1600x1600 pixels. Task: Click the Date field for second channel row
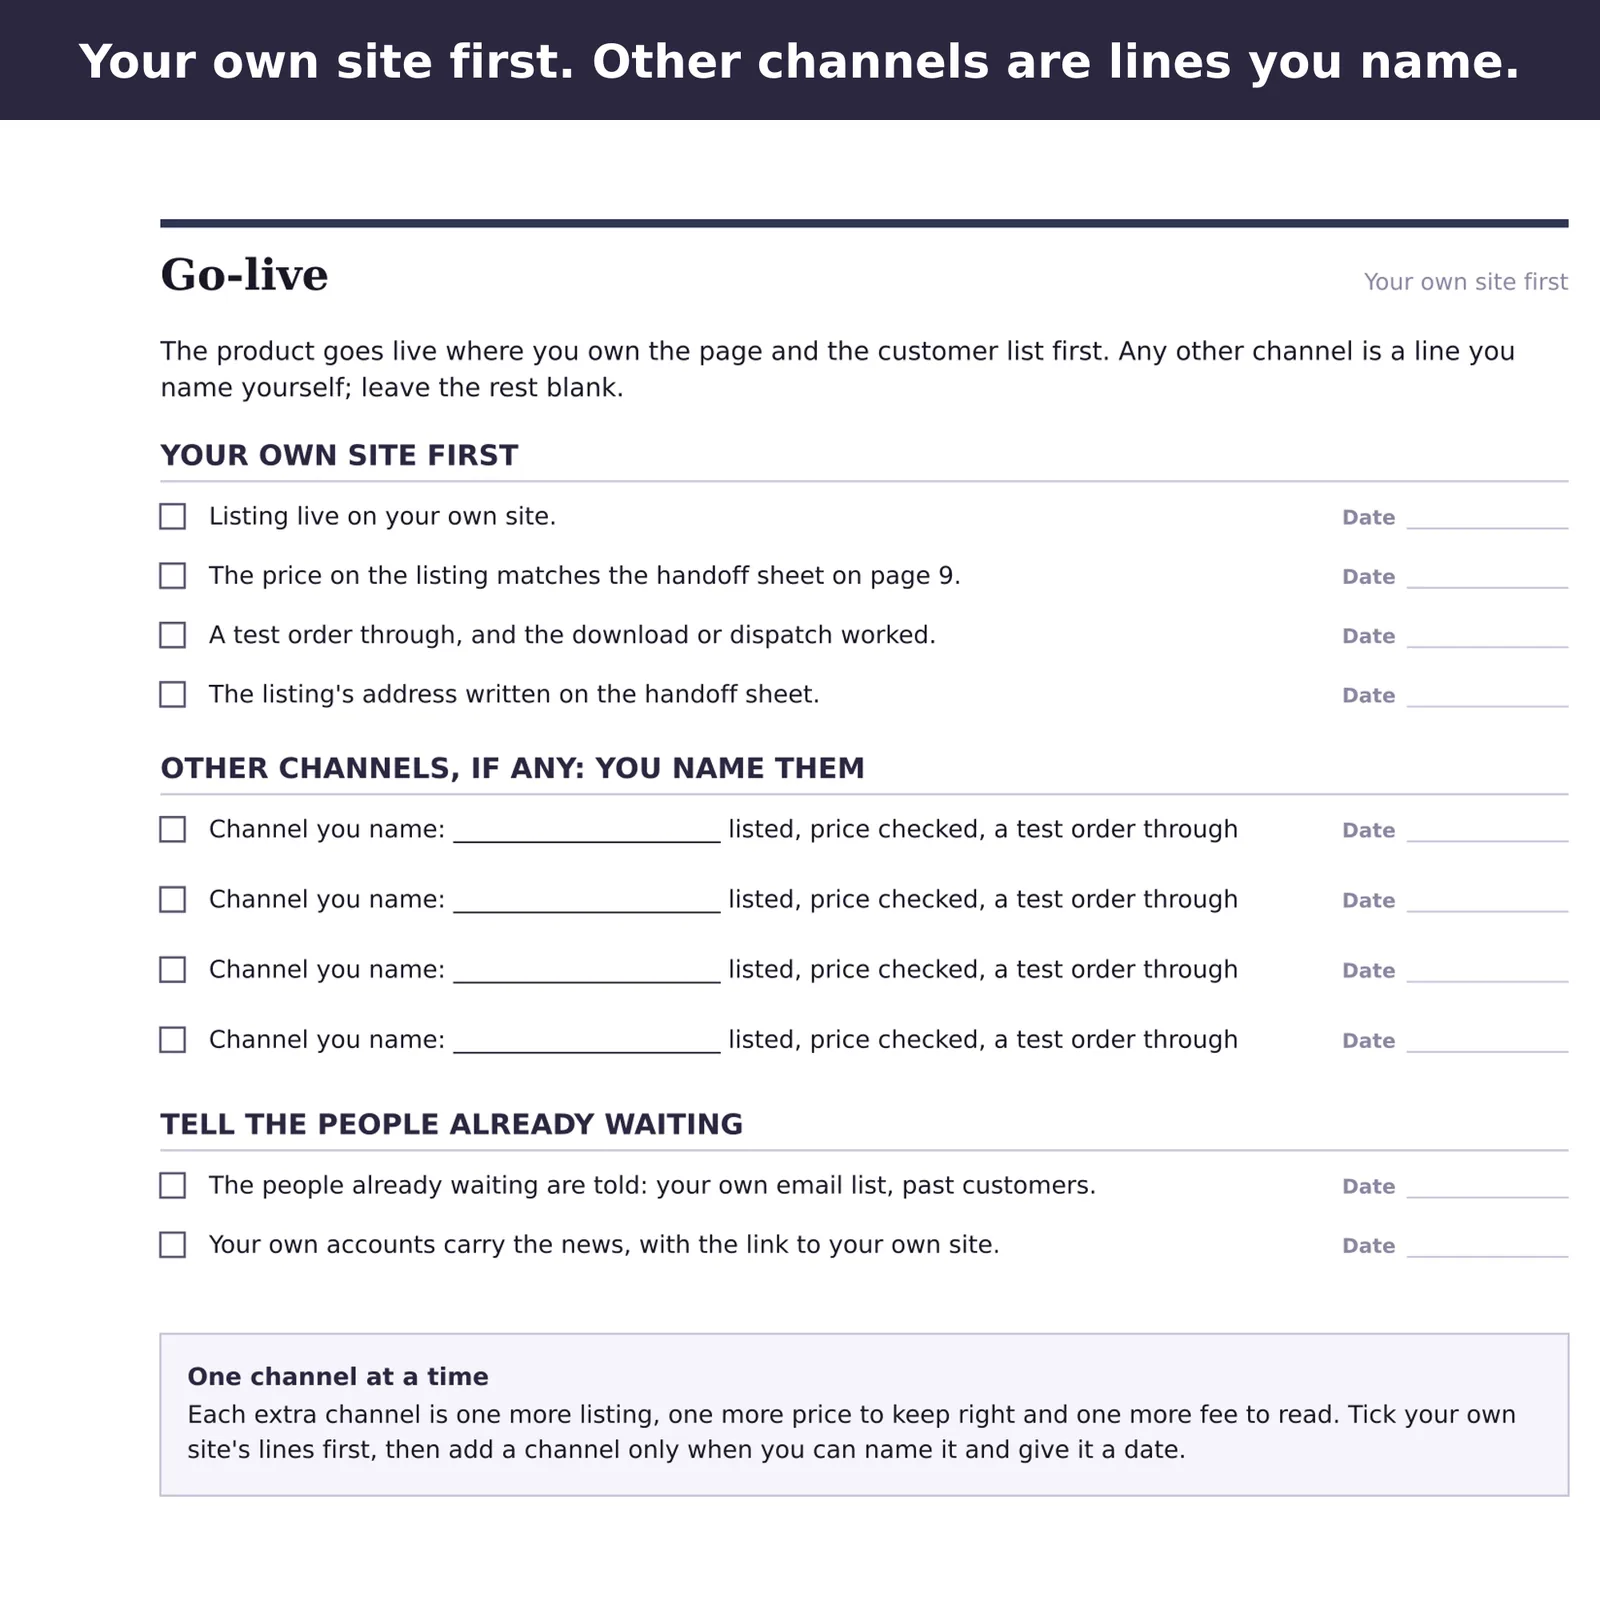pyautogui.click(x=1487, y=901)
